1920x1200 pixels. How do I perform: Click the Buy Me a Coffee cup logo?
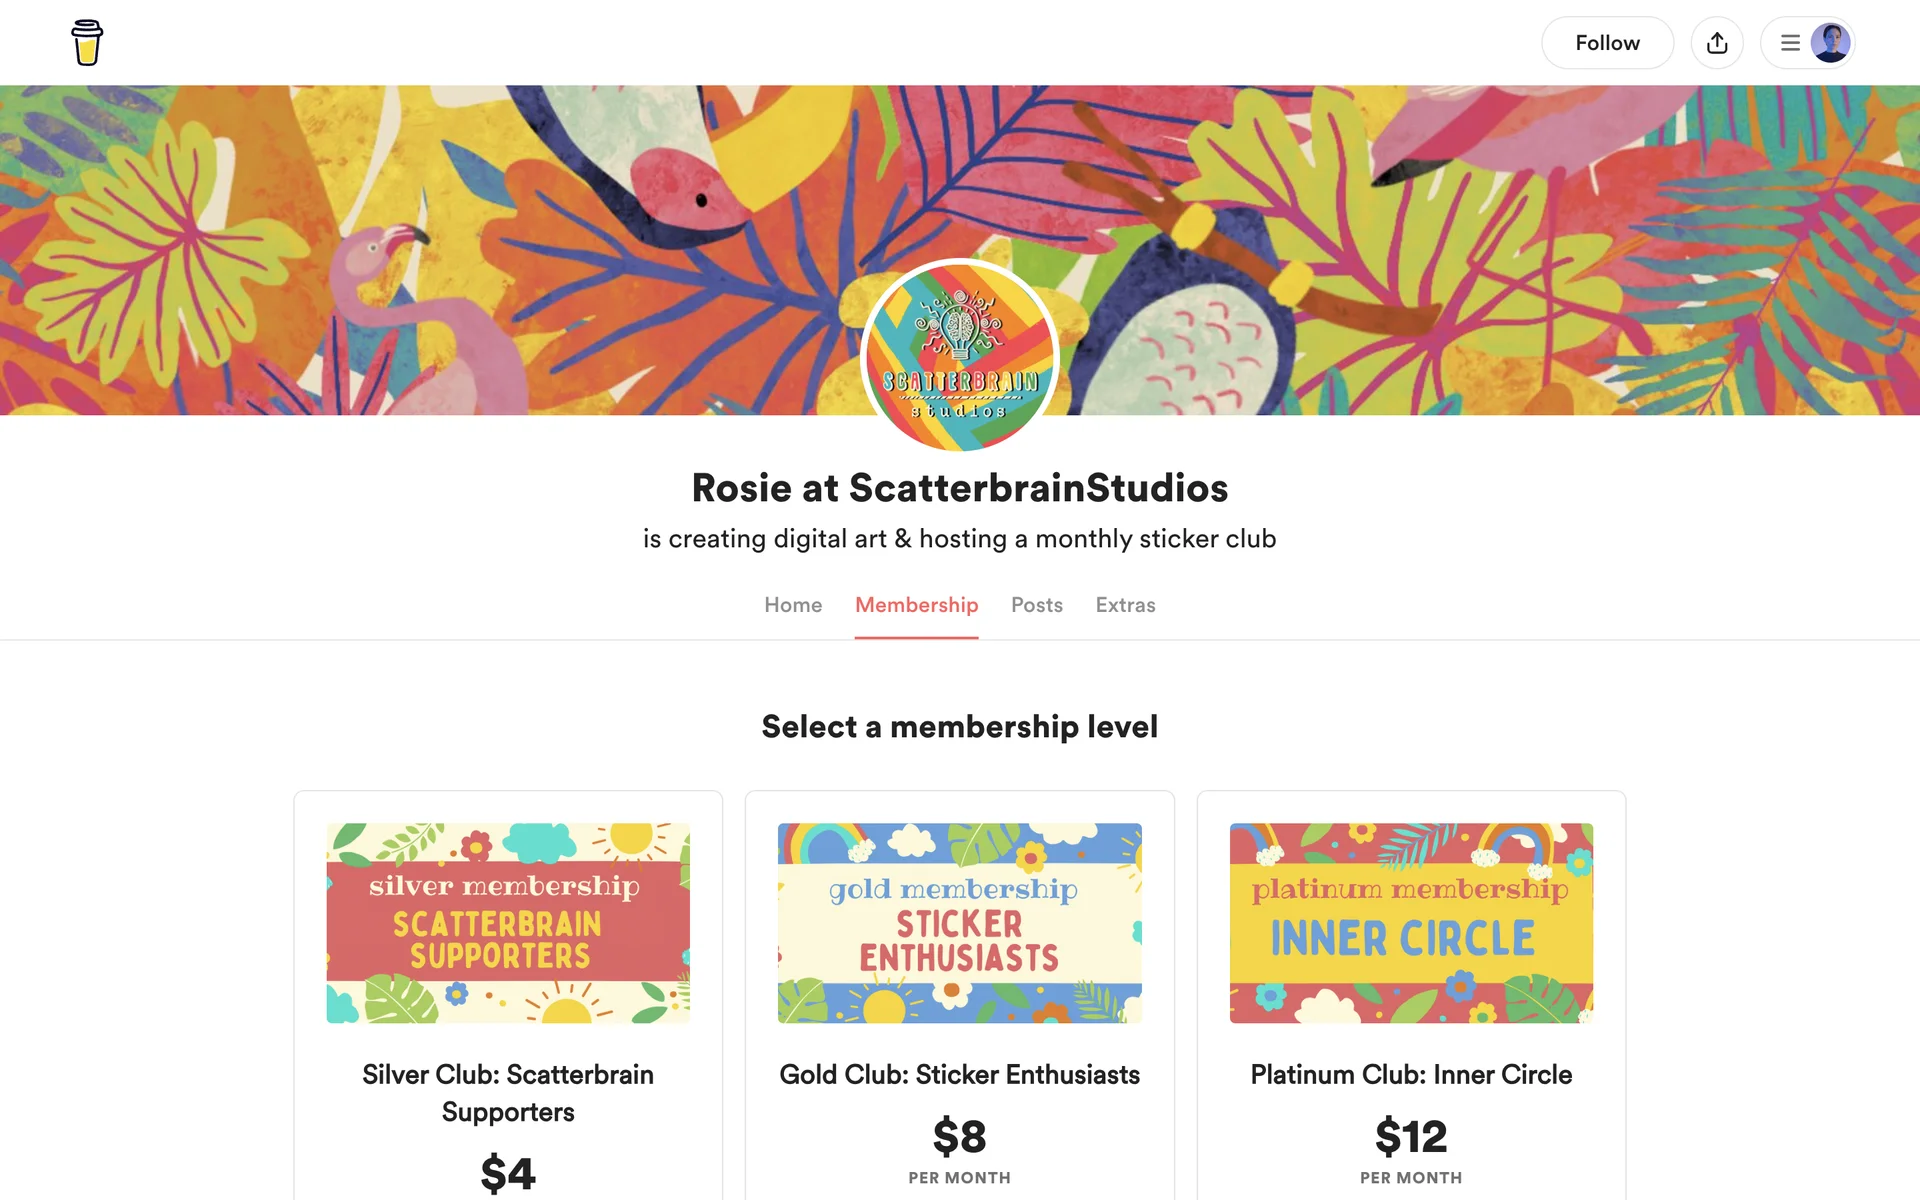tap(87, 43)
